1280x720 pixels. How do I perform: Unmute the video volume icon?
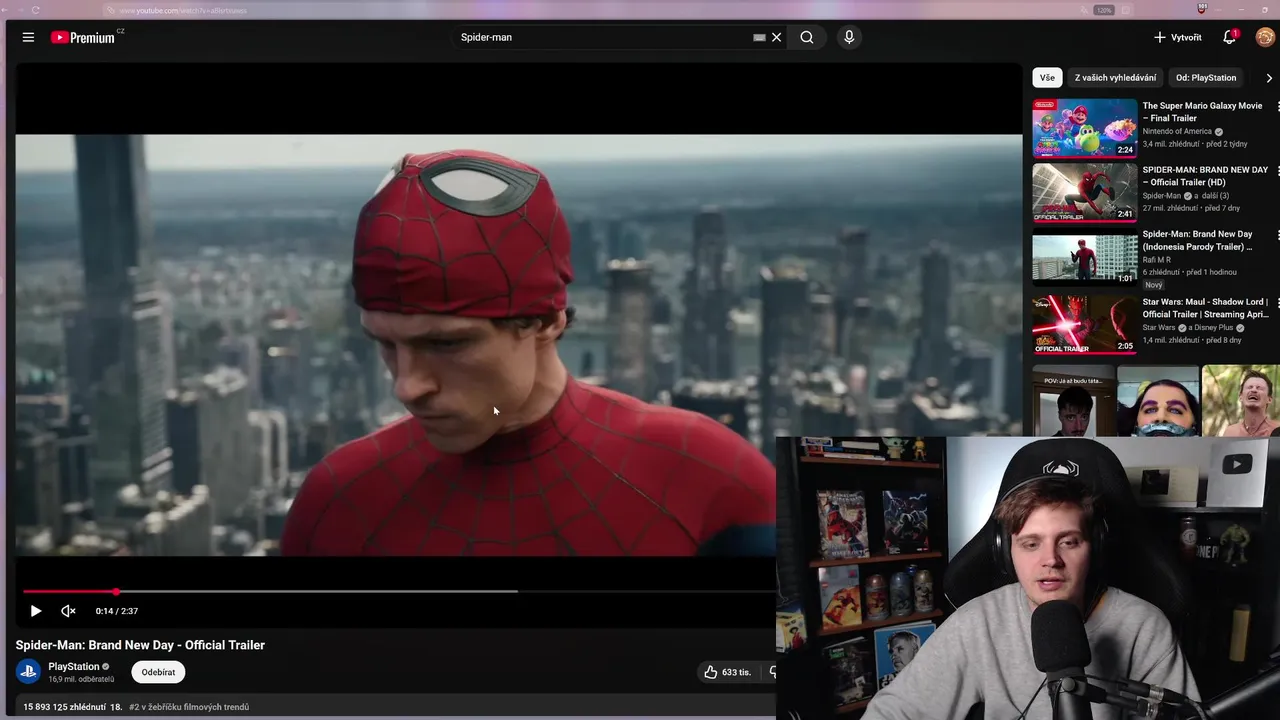coord(68,611)
